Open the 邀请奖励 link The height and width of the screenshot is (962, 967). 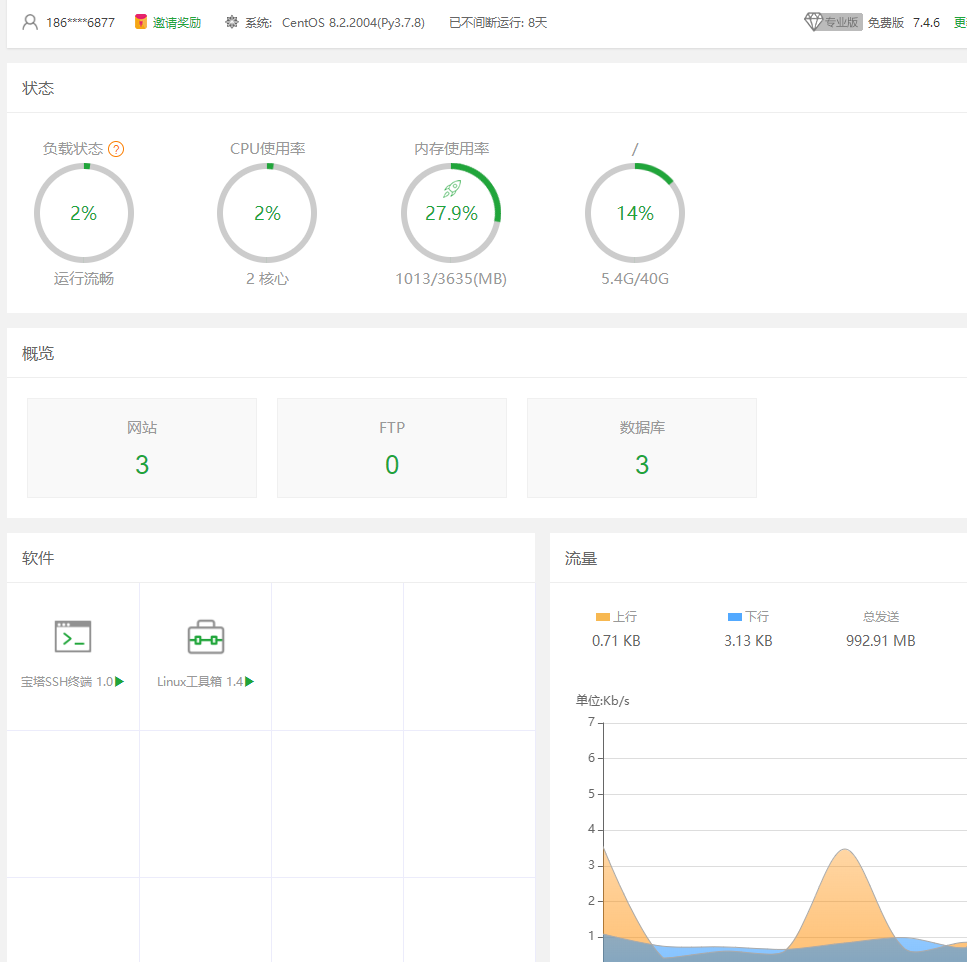pyautogui.click(x=177, y=23)
